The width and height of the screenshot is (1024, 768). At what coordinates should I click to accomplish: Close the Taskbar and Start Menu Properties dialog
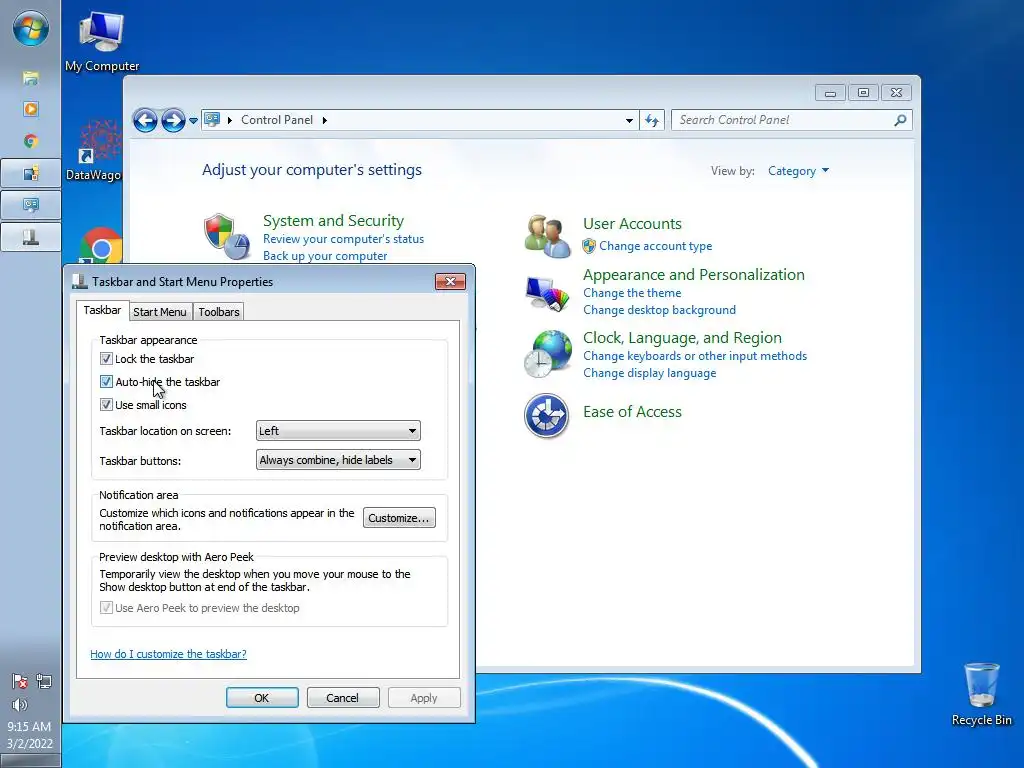[451, 281]
